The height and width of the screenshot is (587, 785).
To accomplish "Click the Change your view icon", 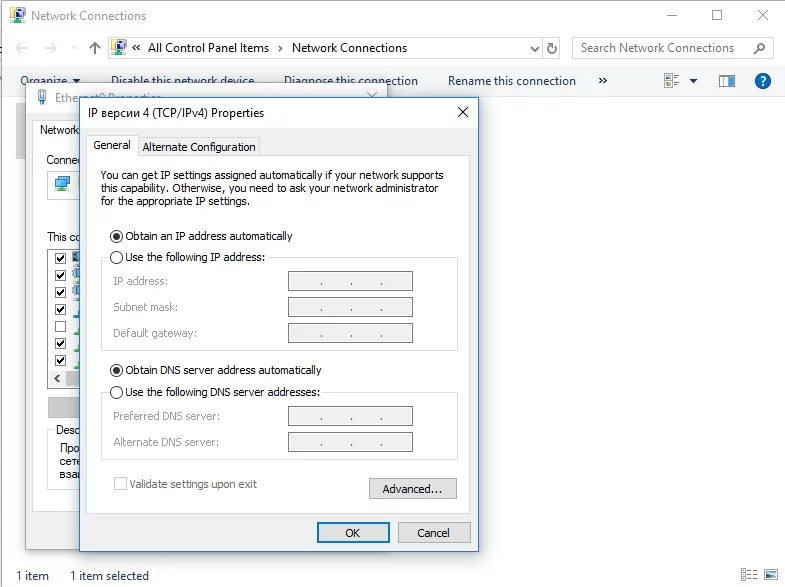I will [671, 81].
